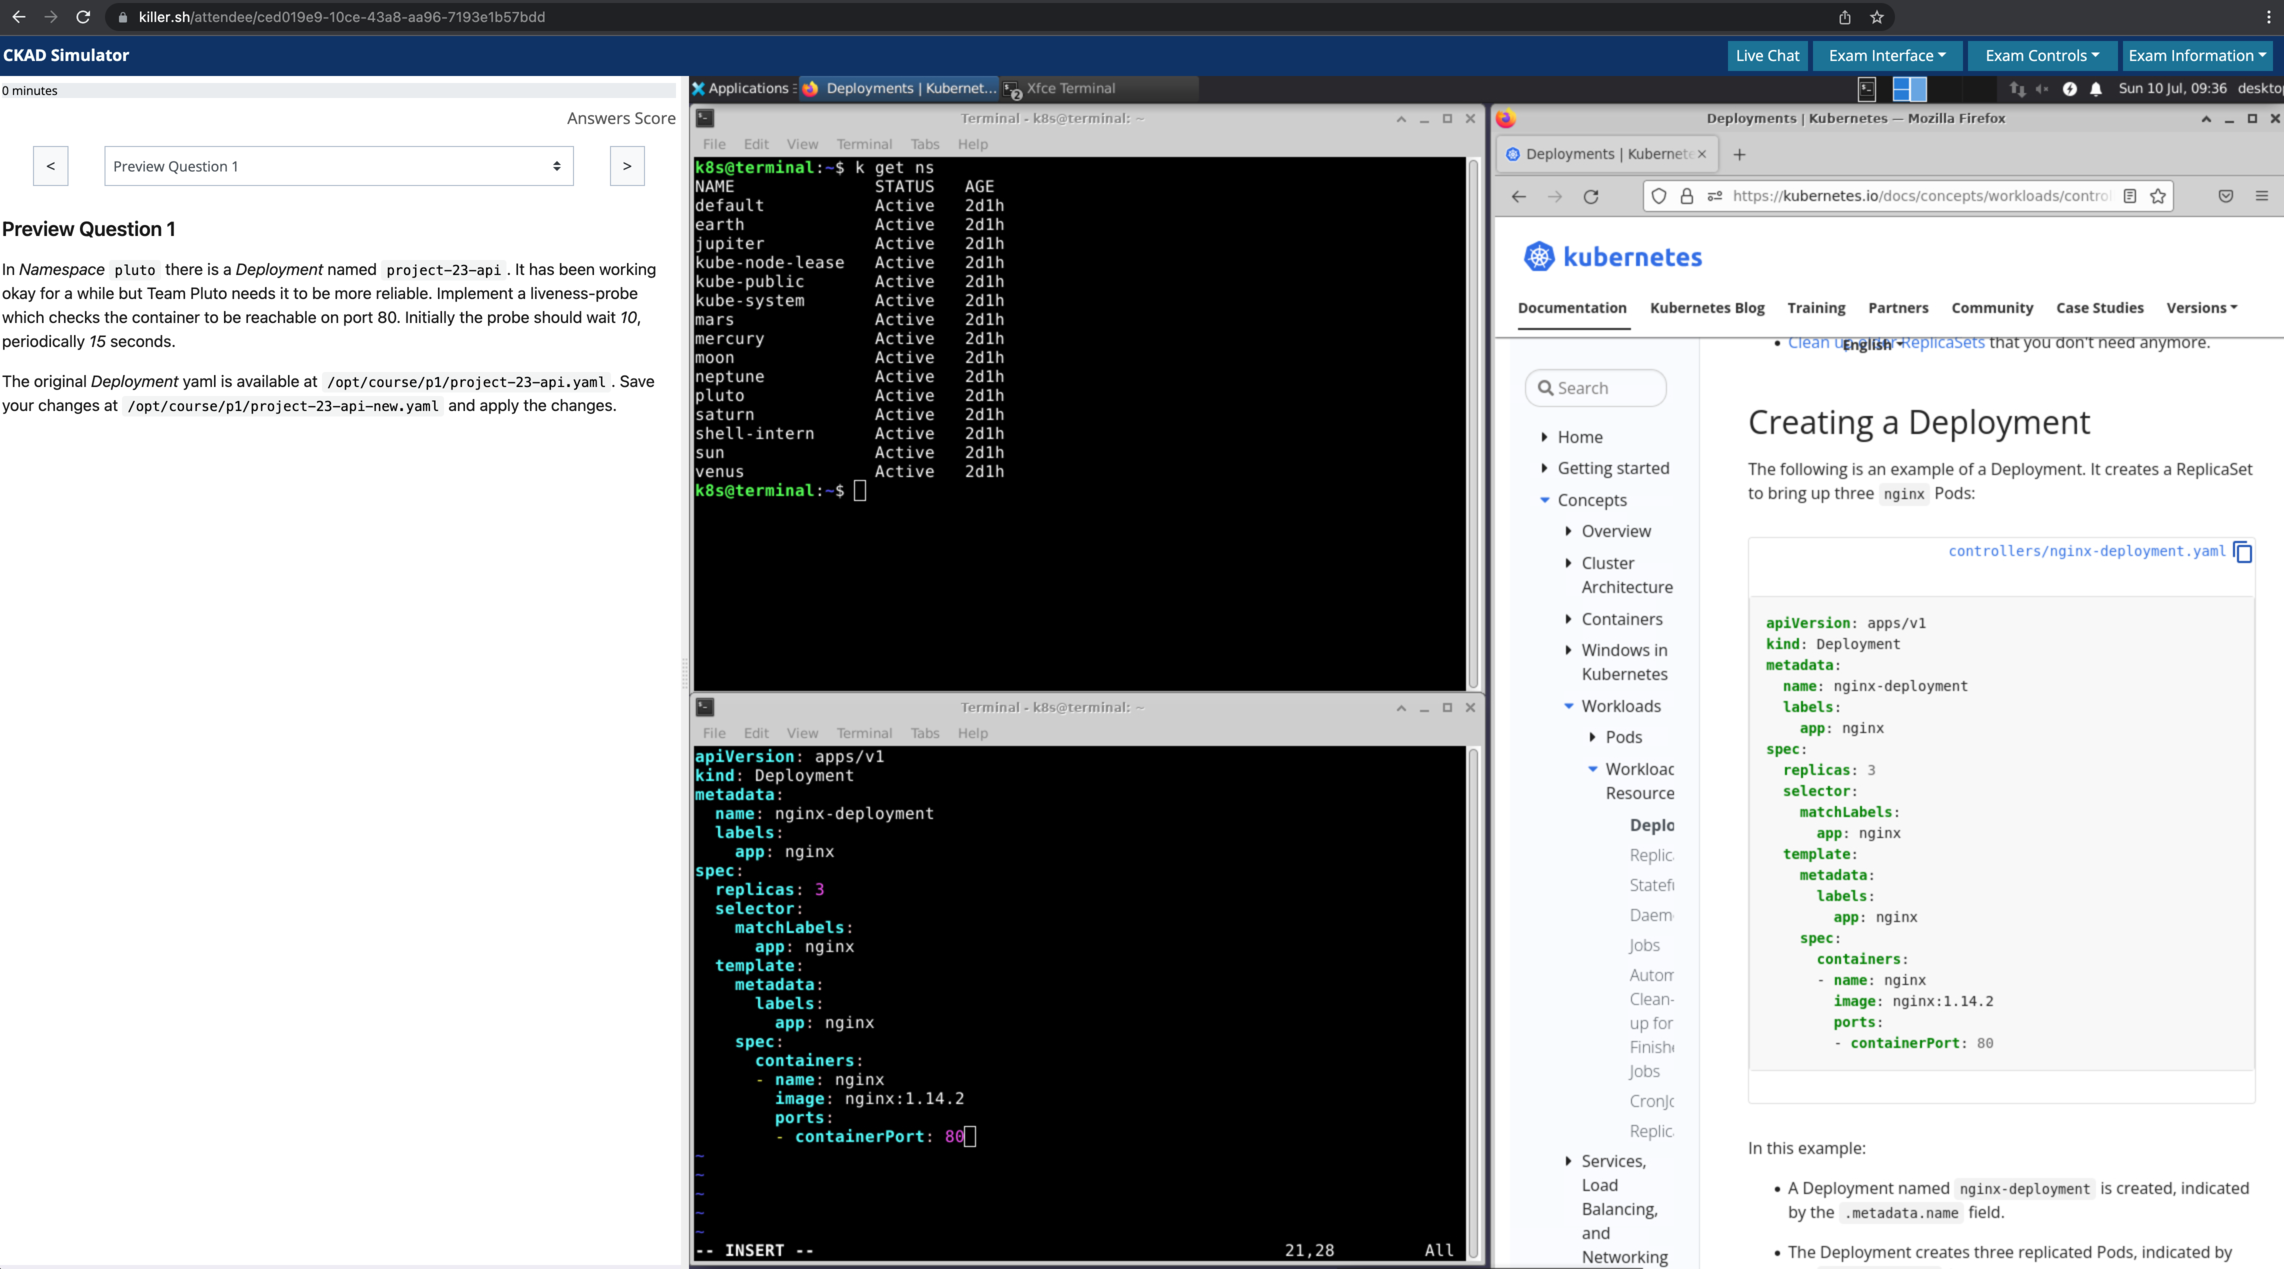Open Versions dropdown on Kubernetes site
The height and width of the screenshot is (1269, 2284).
pyautogui.click(x=2201, y=308)
